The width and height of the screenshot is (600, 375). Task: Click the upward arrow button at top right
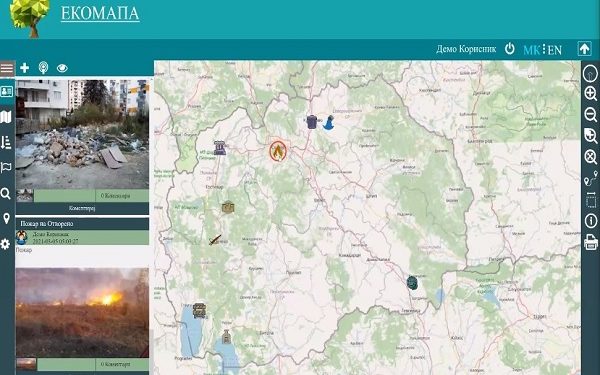[584, 49]
